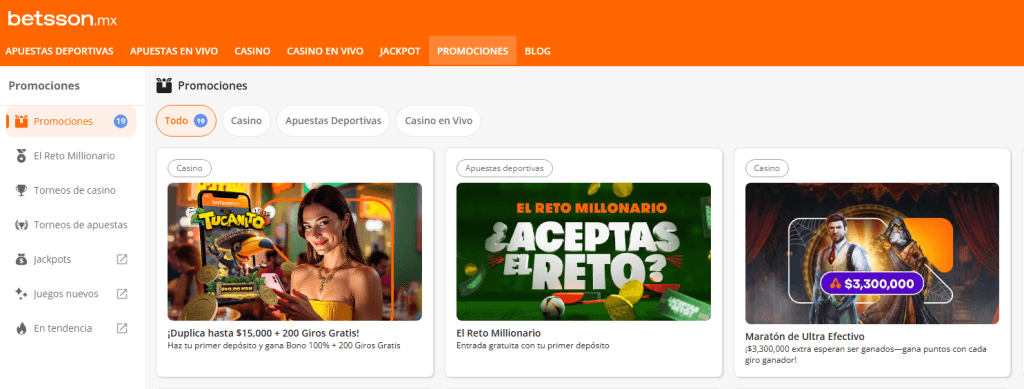Click card title El Reto Millionario
This screenshot has height=389, width=1024.
498,333
